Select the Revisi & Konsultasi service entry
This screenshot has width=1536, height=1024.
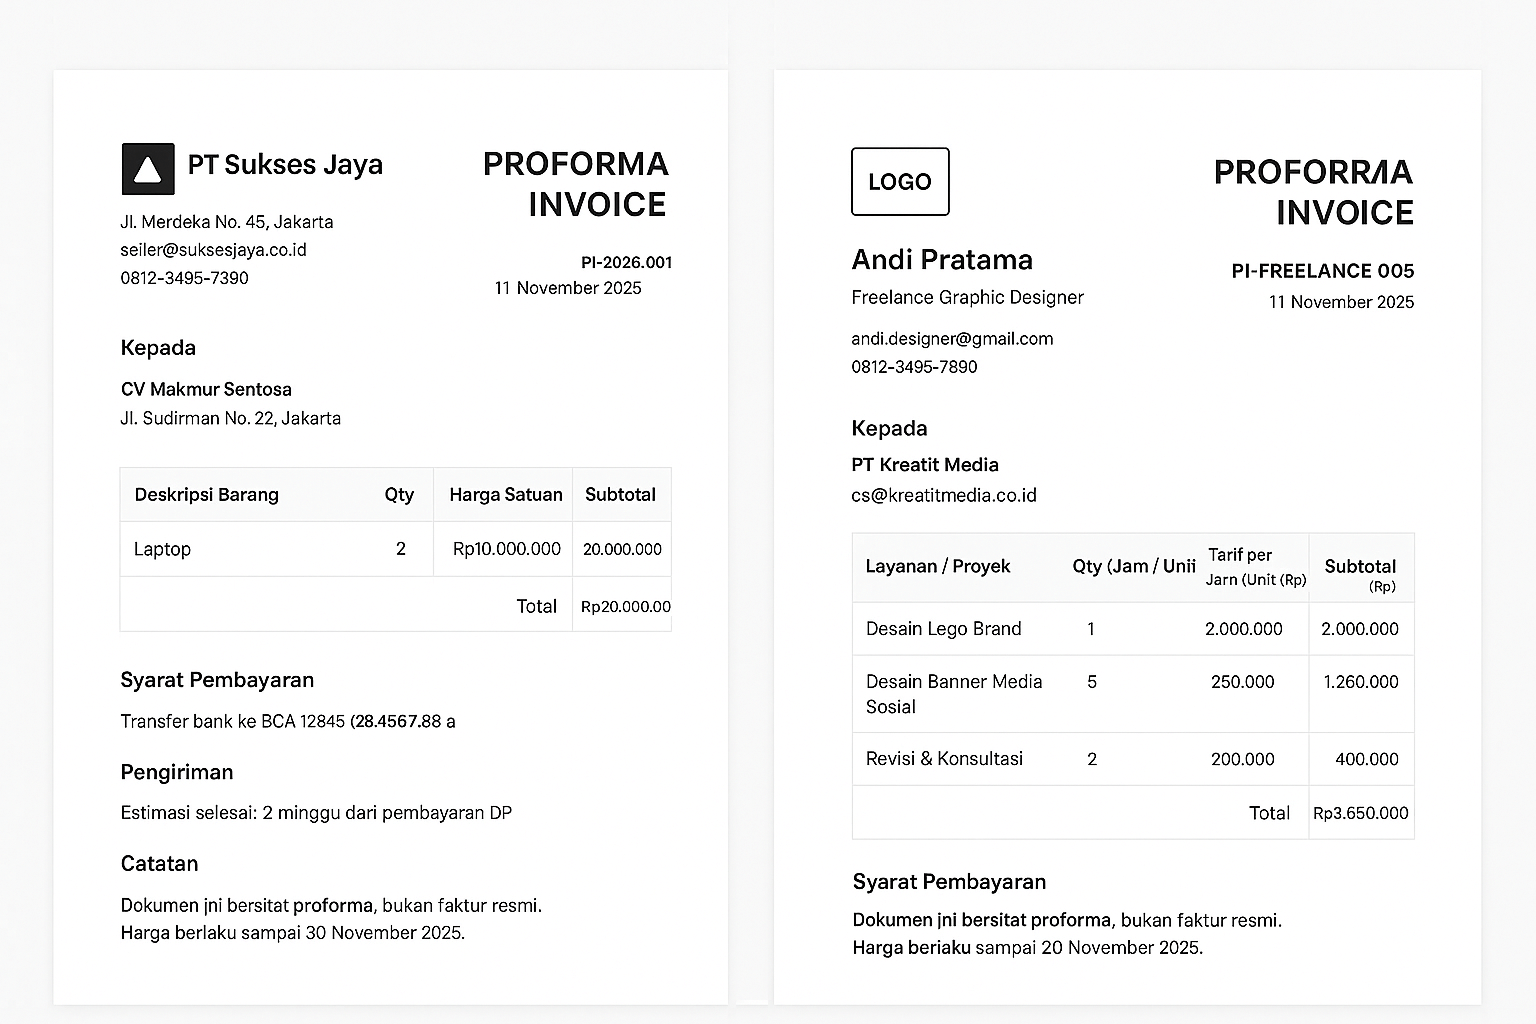pyautogui.click(x=944, y=759)
